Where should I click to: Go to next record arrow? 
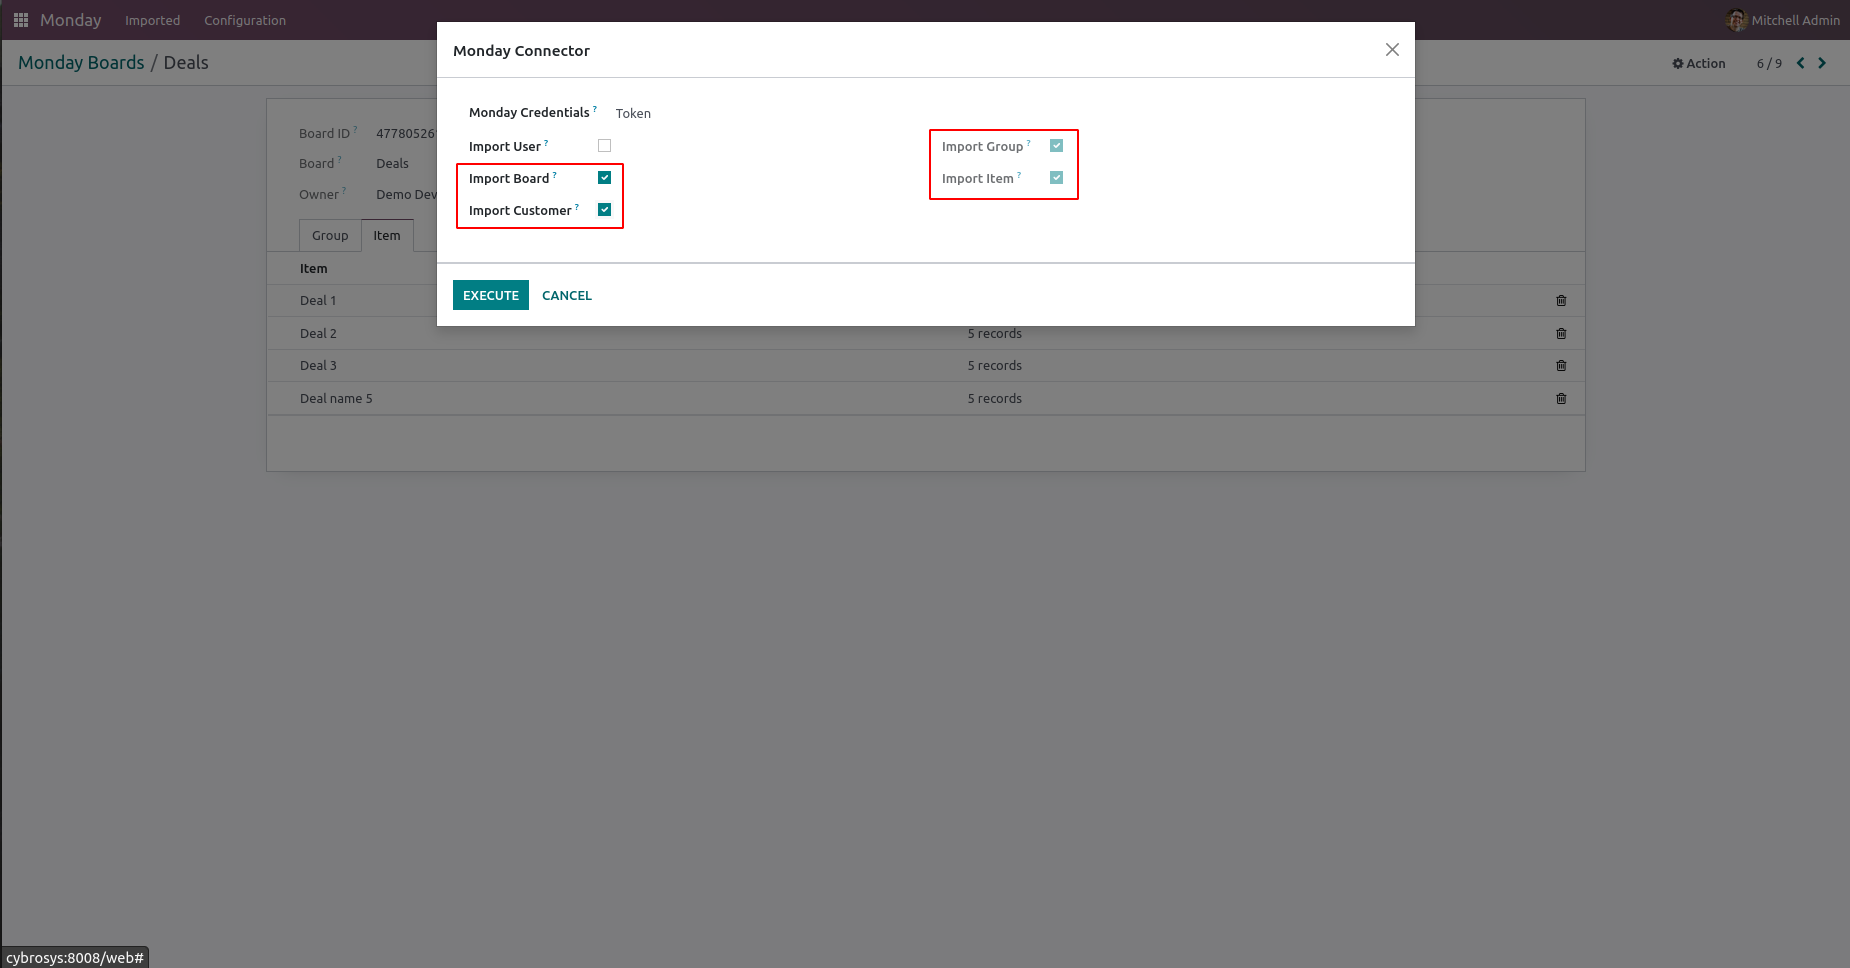point(1822,63)
